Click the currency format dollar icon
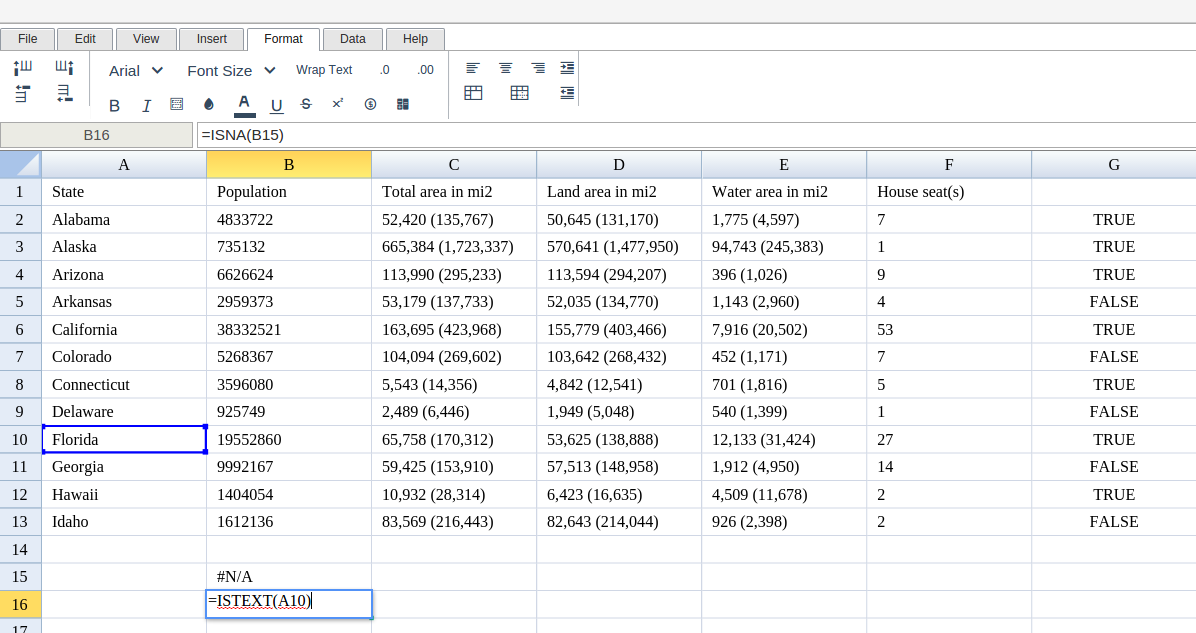1196x633 pixels. click(370, 104)
